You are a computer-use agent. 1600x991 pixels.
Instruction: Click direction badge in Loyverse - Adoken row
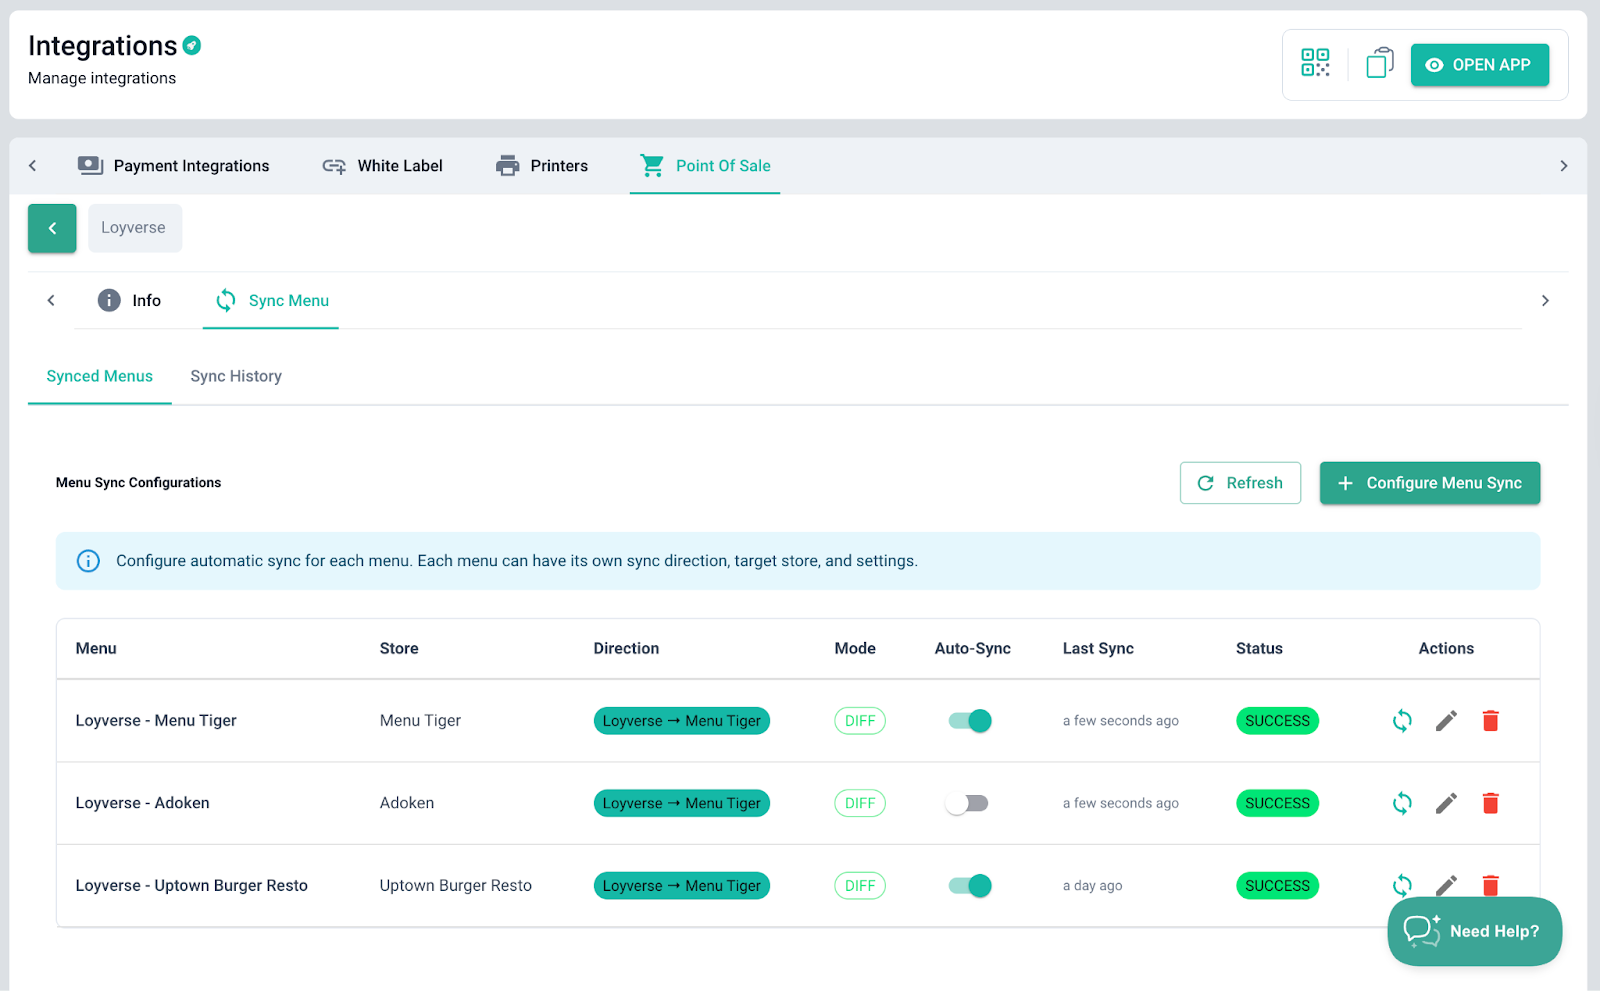(x=682, y=803)
